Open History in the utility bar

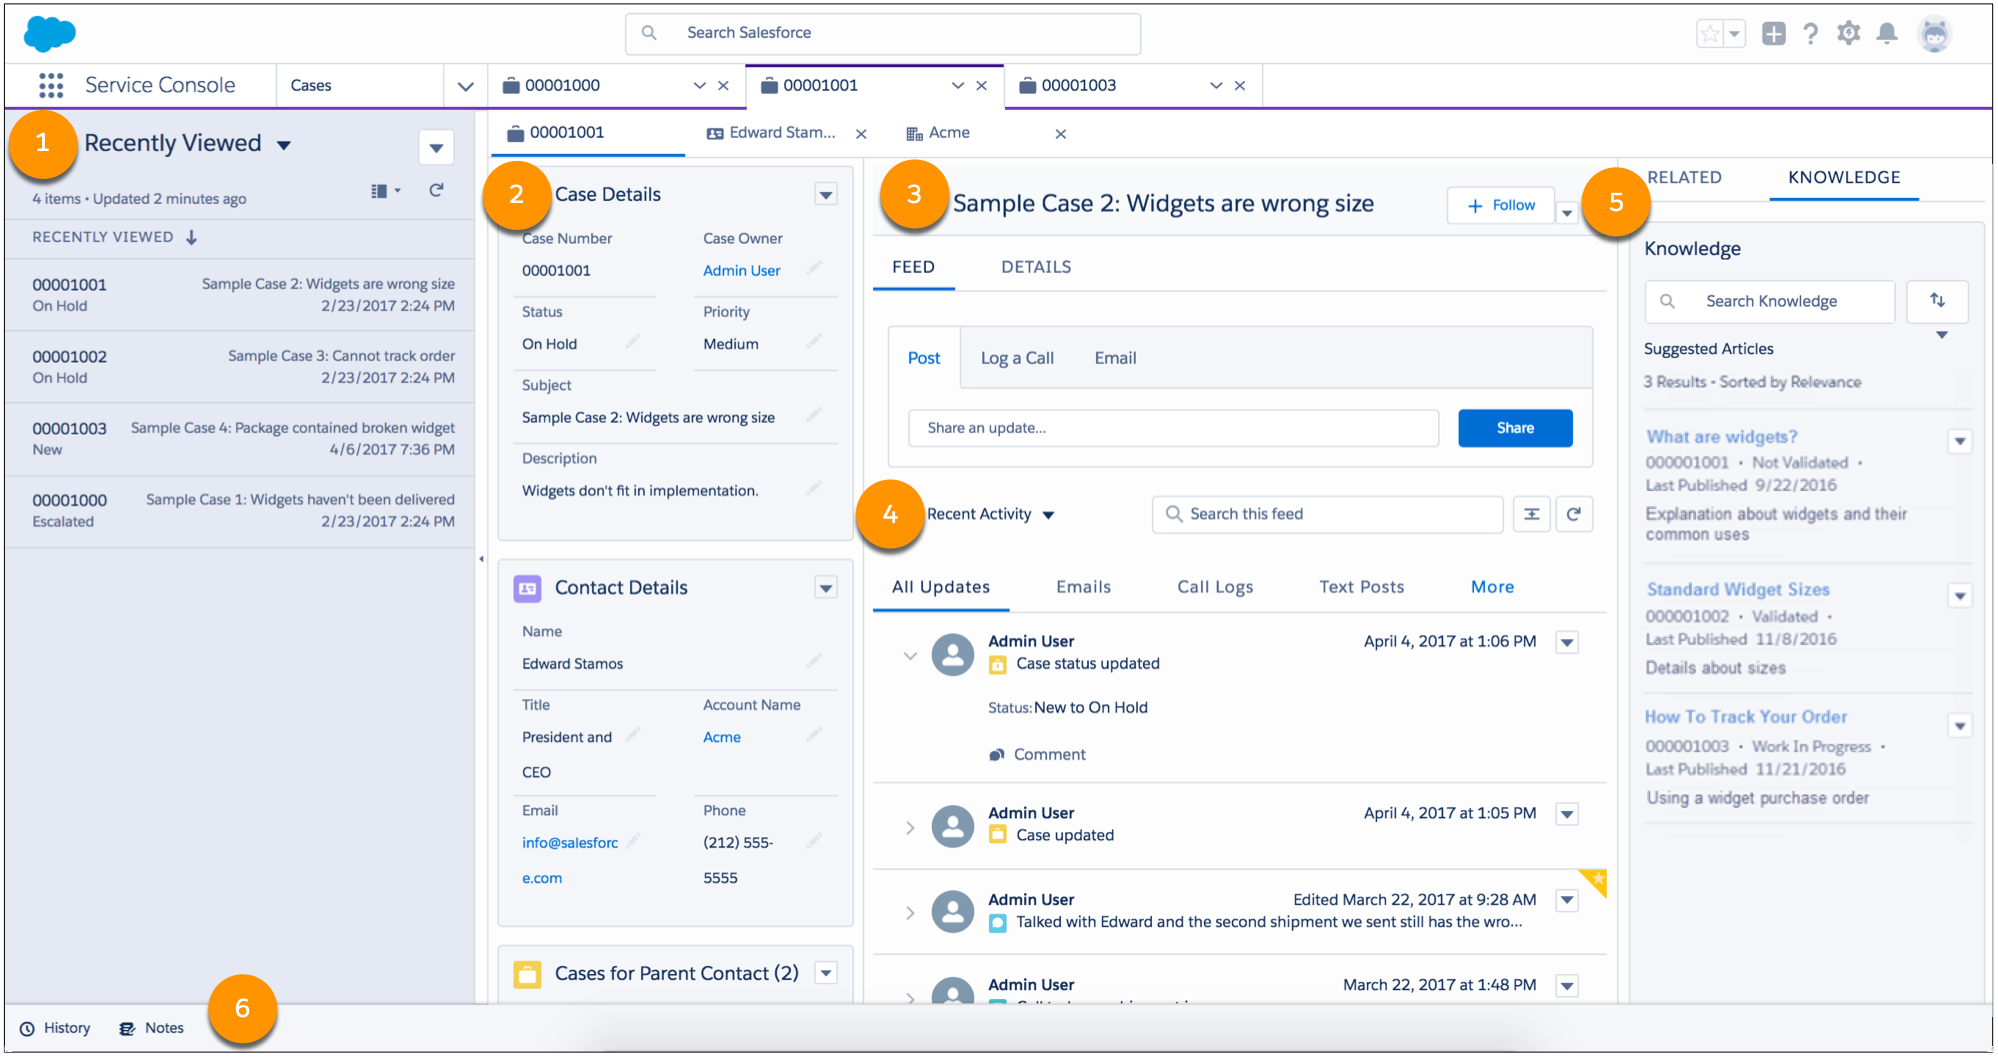55,1028
